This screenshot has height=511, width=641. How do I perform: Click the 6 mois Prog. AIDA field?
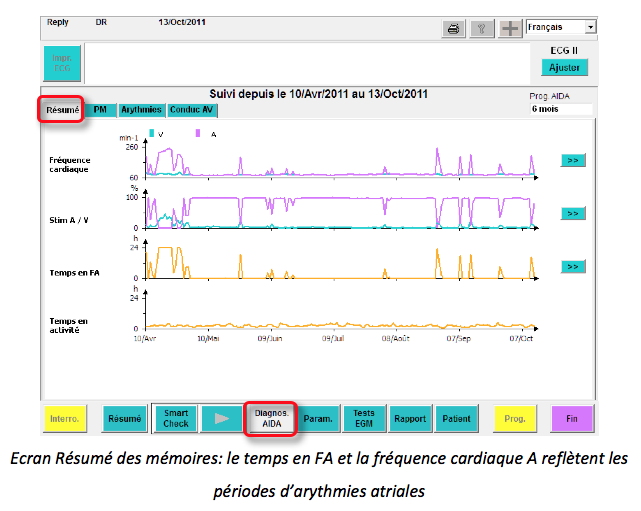560,110
